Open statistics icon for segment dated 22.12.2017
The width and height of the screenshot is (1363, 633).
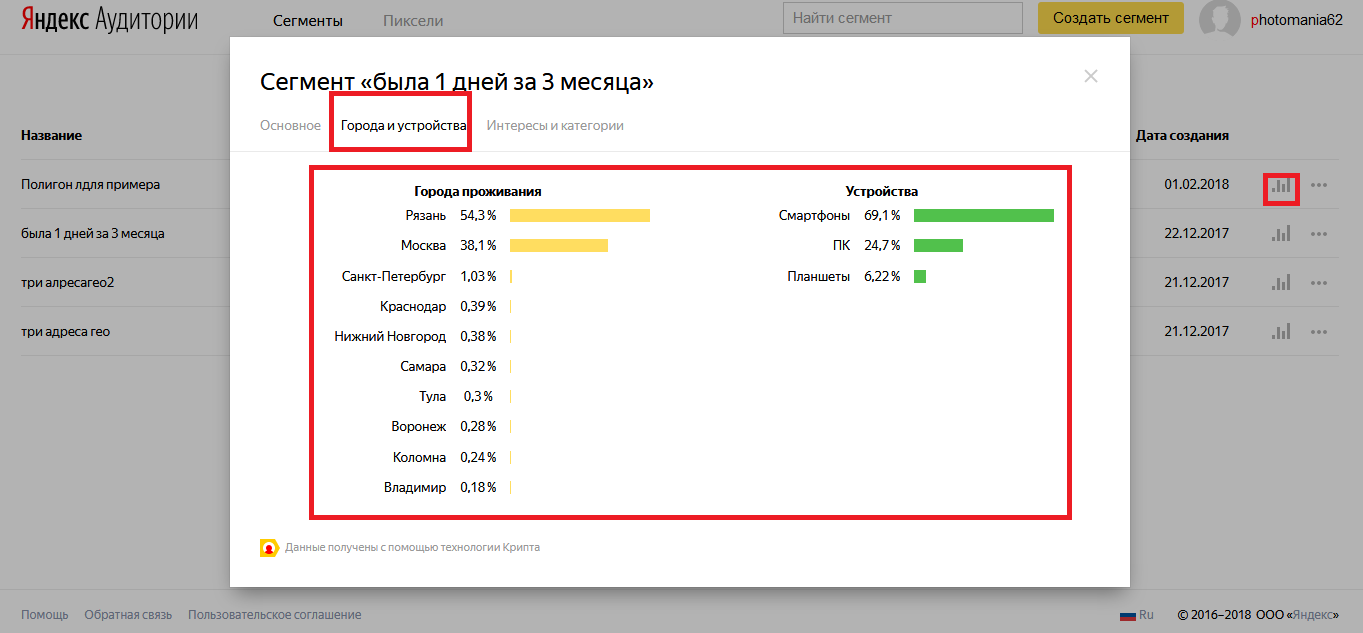tap(1281, 234)
